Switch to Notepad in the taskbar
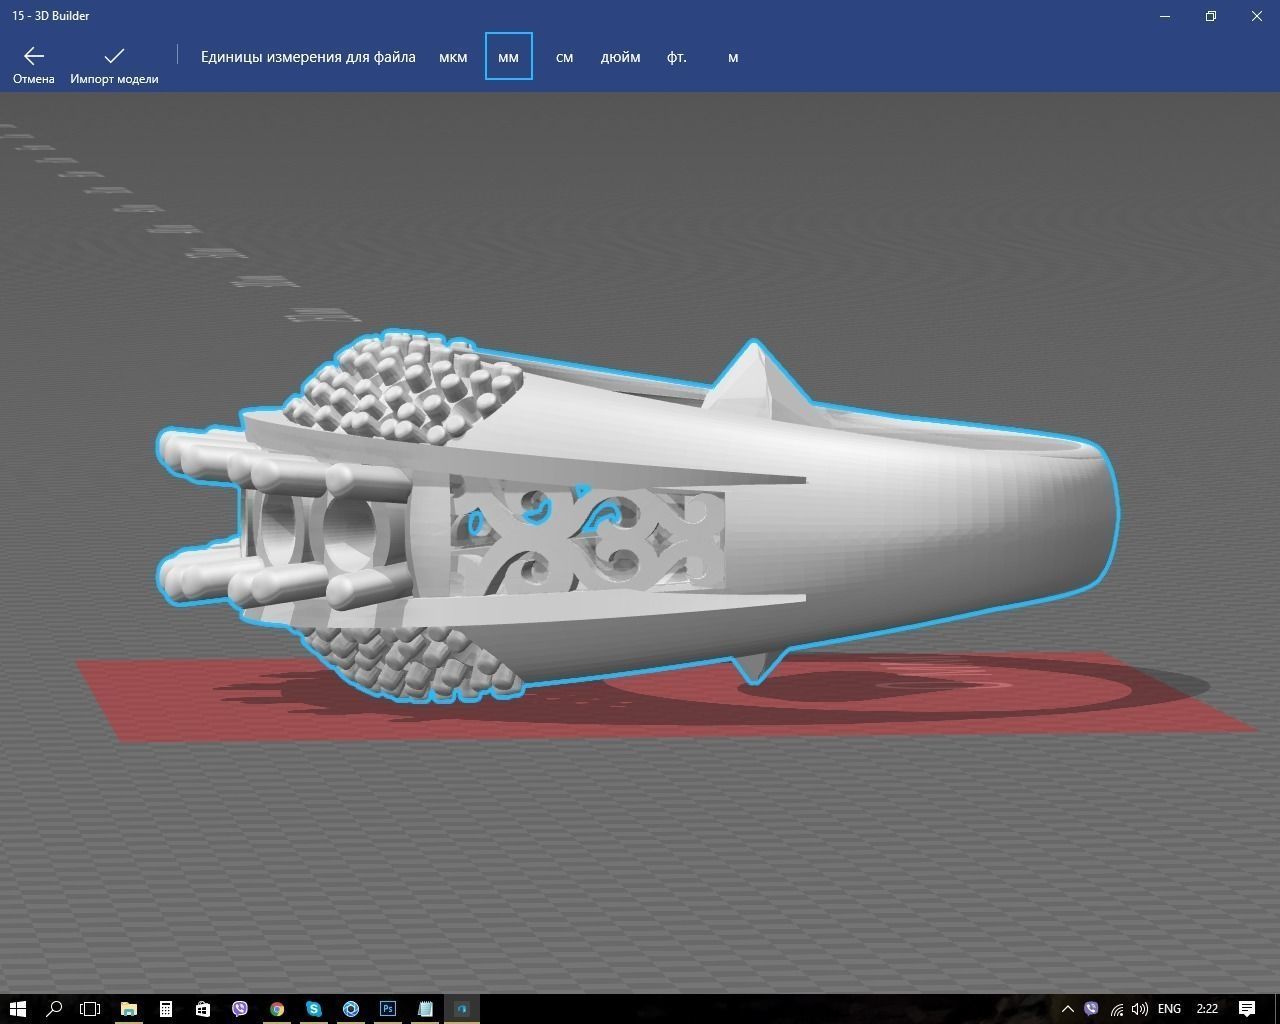 (425, 1009)
